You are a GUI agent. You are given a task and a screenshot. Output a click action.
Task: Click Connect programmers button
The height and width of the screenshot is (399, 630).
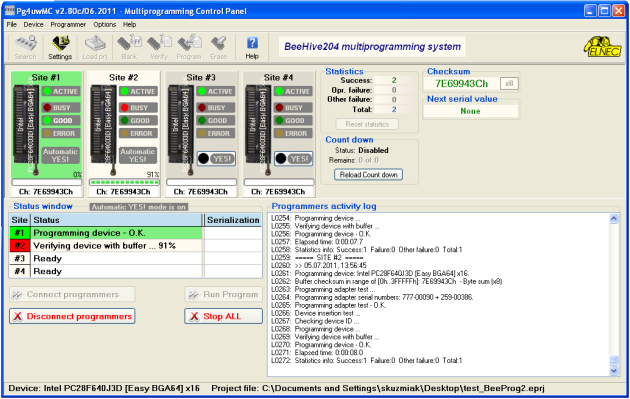click(72, 295)
